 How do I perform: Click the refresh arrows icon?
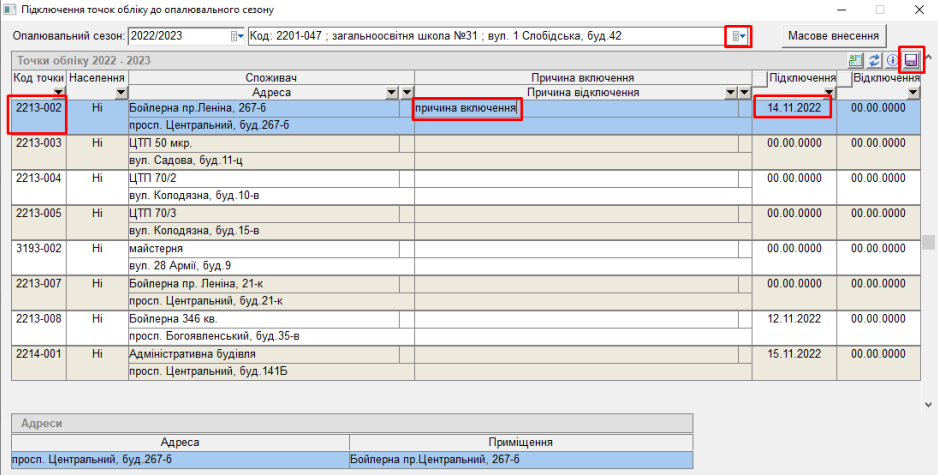(x=874, y=60)
